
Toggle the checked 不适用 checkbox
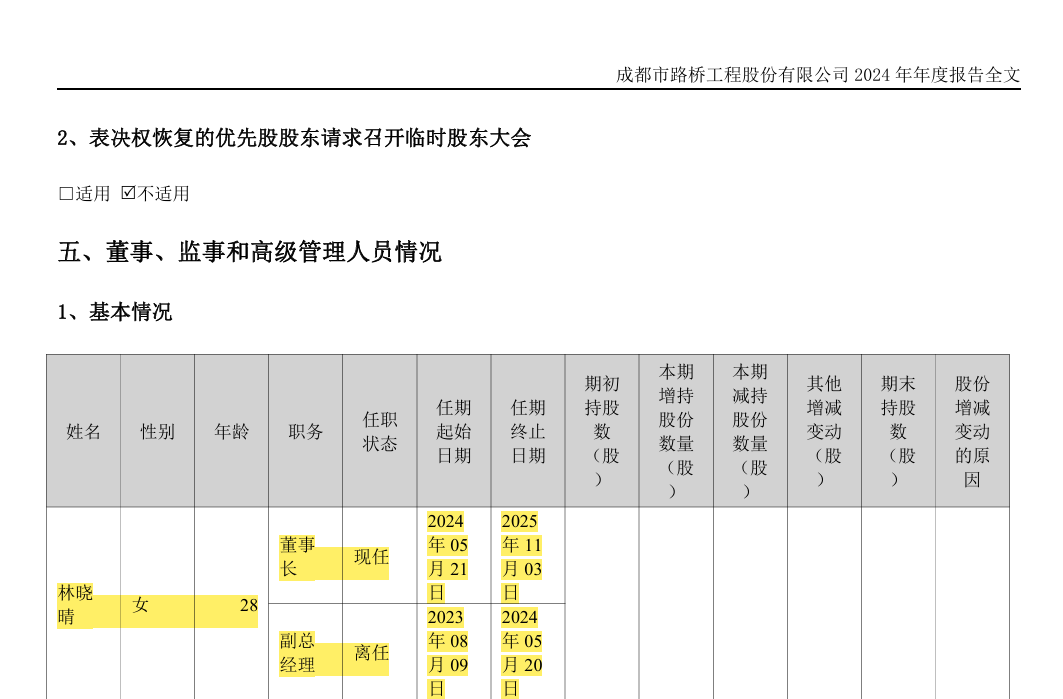pyautogui.click(x=128, y=193)
